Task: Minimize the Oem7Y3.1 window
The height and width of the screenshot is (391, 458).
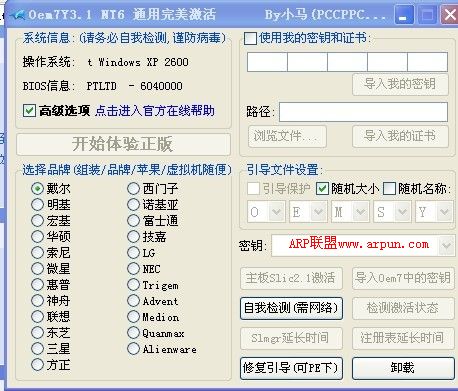Action: tap(404, 15)
